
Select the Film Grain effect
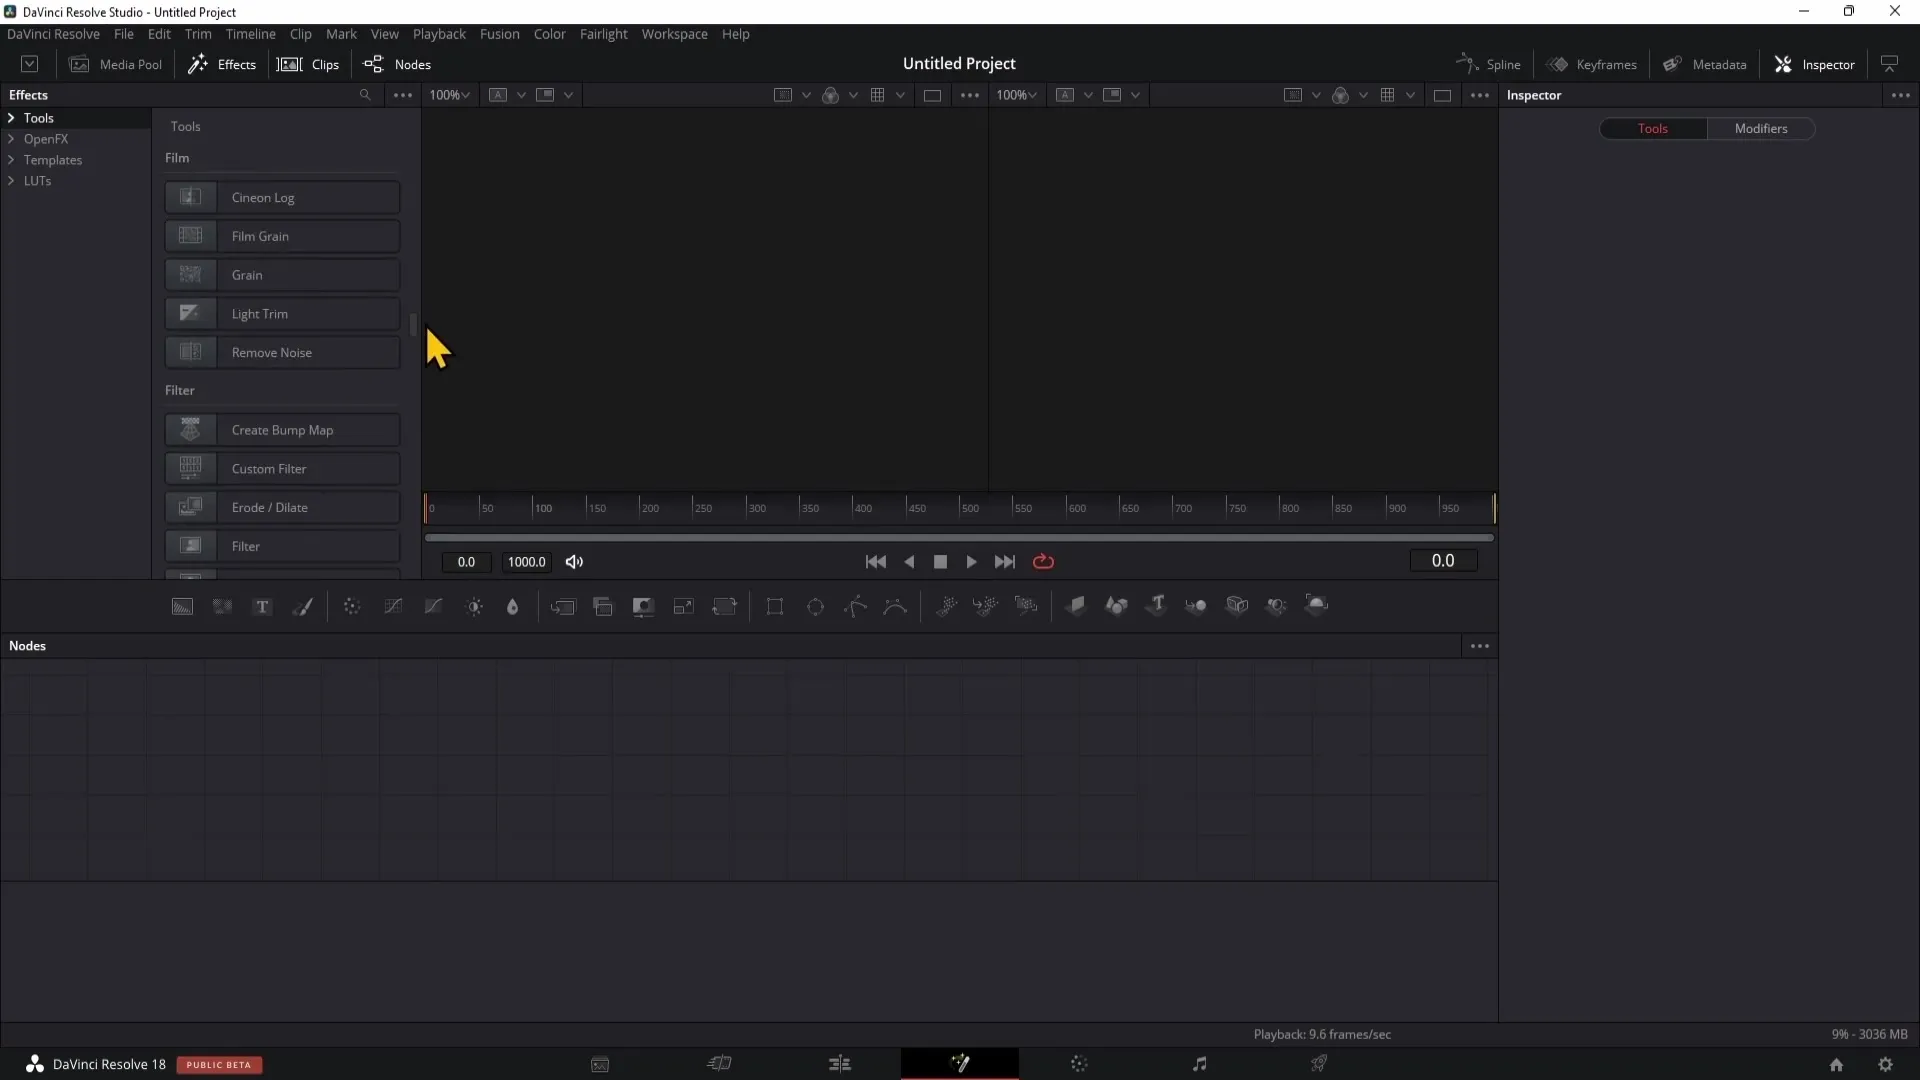282,236
